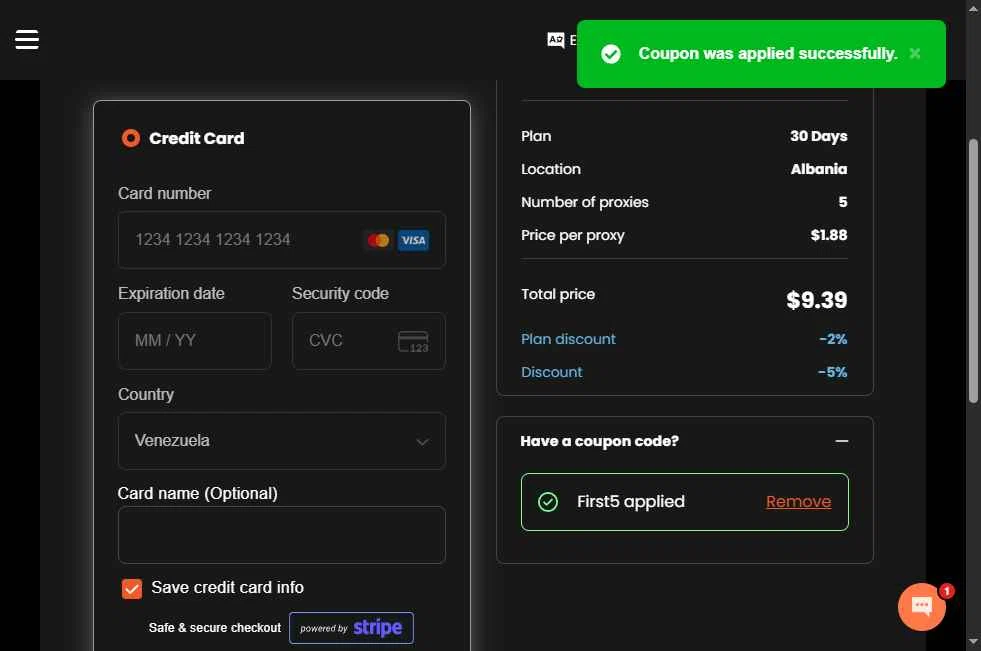Click the Albania location value
This screenshot has height=651, width=981.
819,169
